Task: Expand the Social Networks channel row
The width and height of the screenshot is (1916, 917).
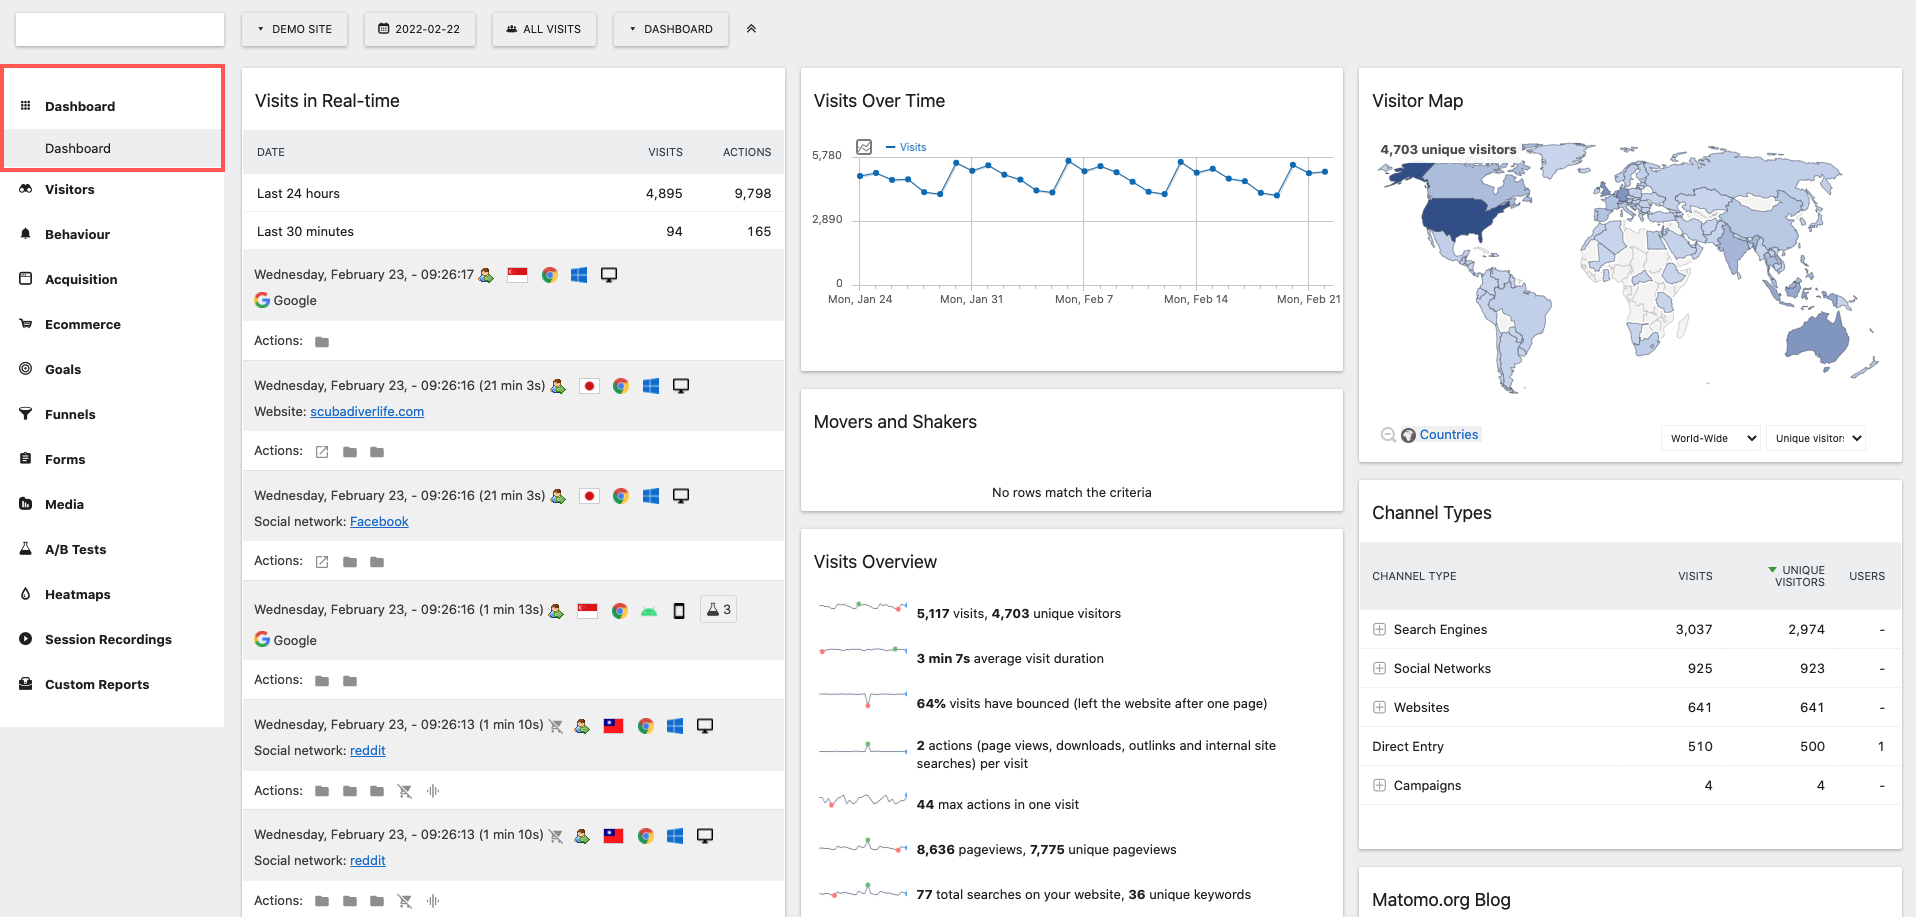Action: click(1380, 669)
